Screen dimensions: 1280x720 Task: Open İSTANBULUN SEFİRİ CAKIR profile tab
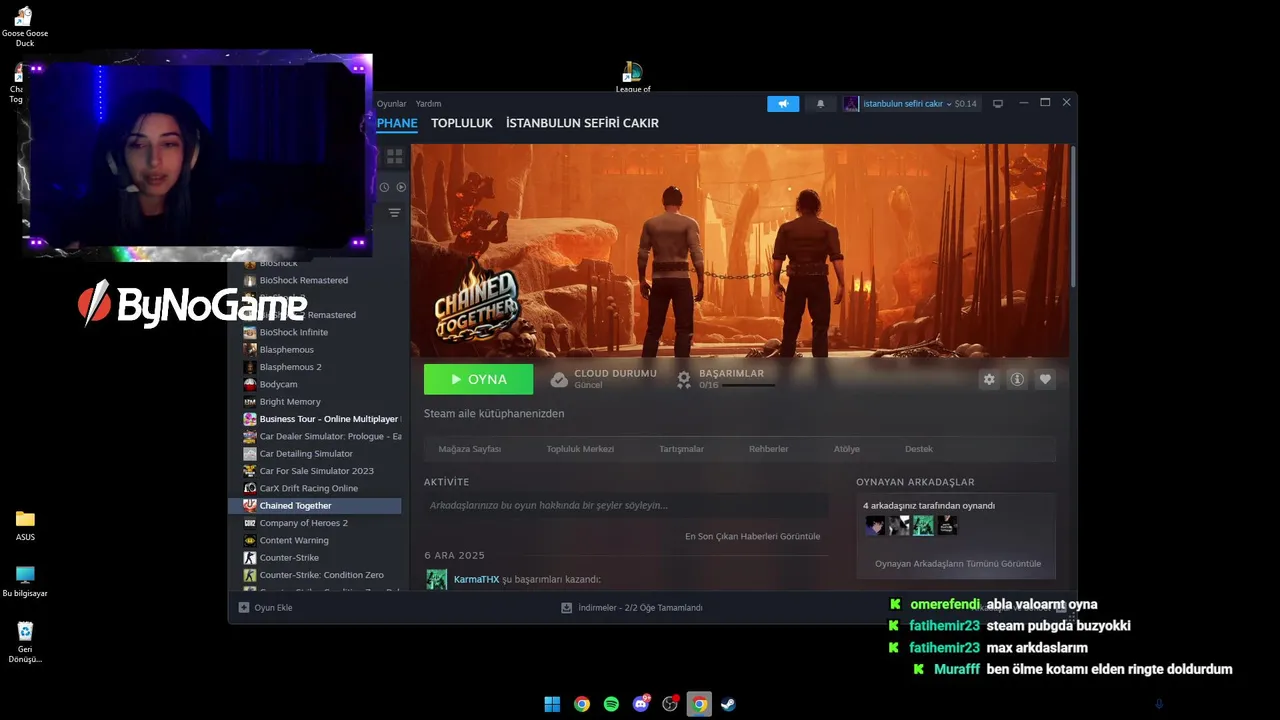coord(582,123)
